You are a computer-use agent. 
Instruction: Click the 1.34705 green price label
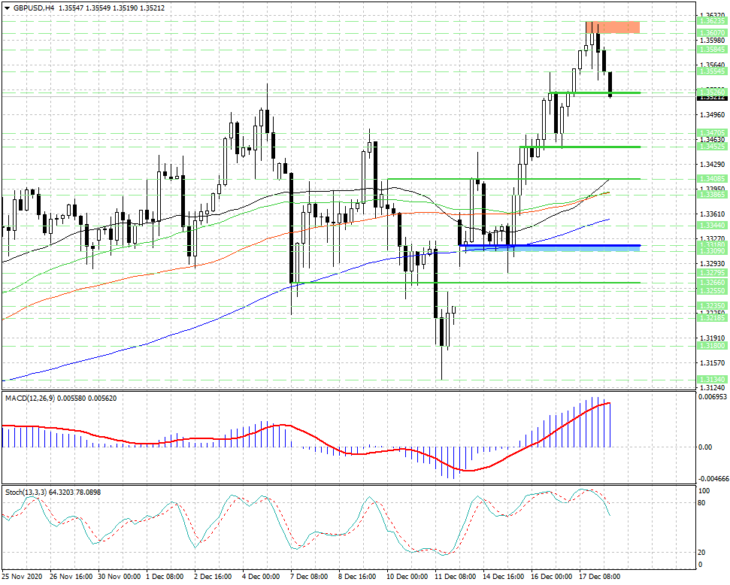tap(712, 133)
